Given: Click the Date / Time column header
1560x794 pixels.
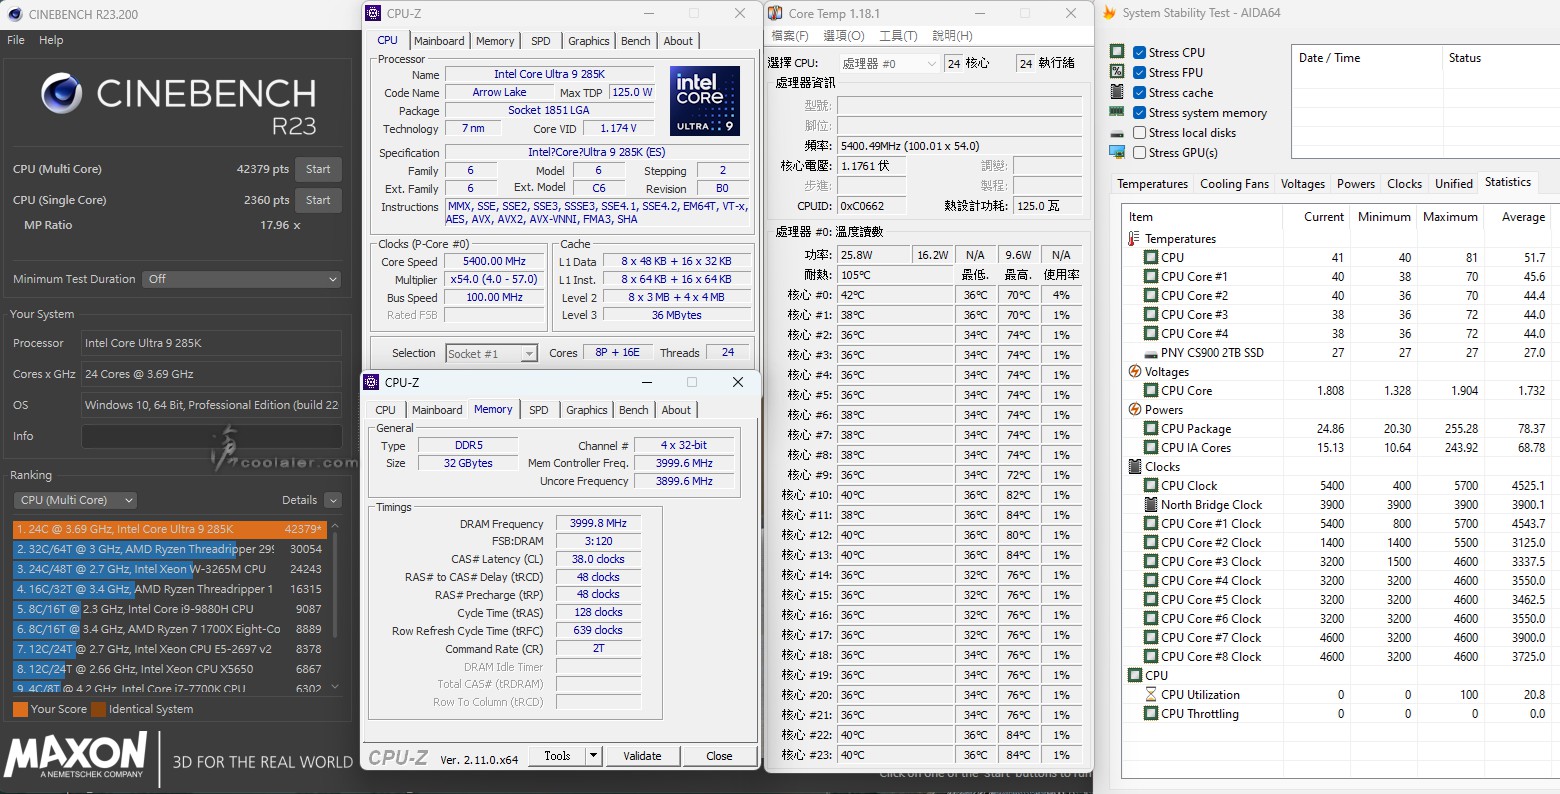Looking at the screenshot, I should click(1366, 58).
